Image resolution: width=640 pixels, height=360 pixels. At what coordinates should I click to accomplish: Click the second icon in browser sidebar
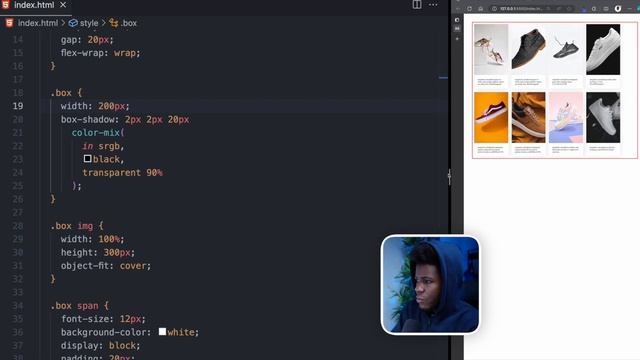tap(457, 29)
